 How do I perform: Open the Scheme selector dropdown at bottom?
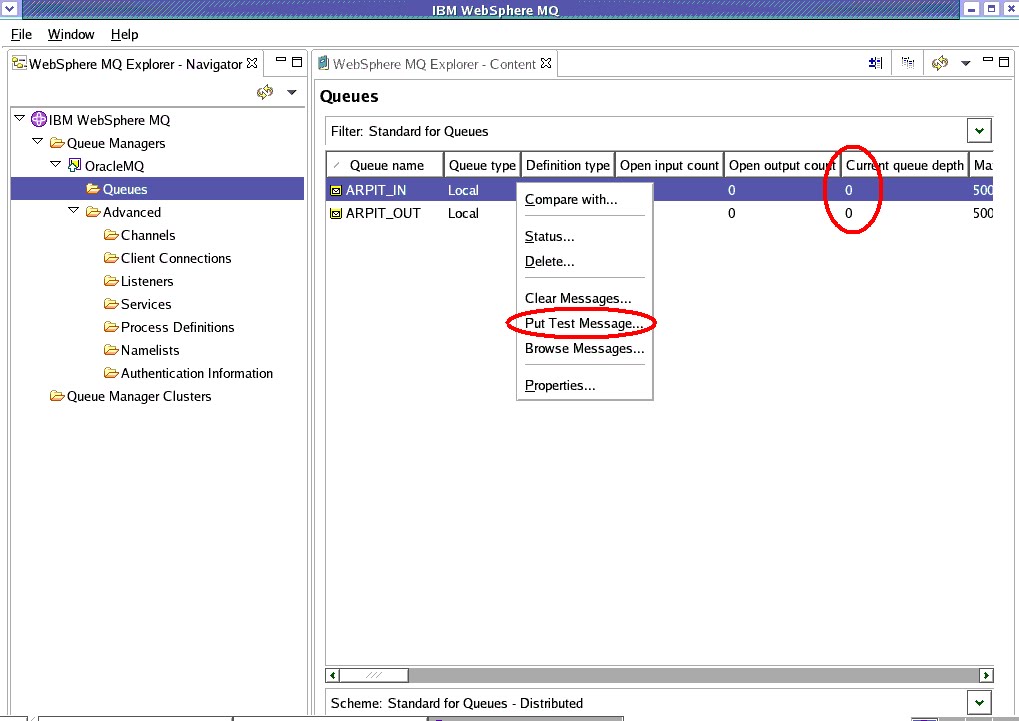tap(978, 703)
